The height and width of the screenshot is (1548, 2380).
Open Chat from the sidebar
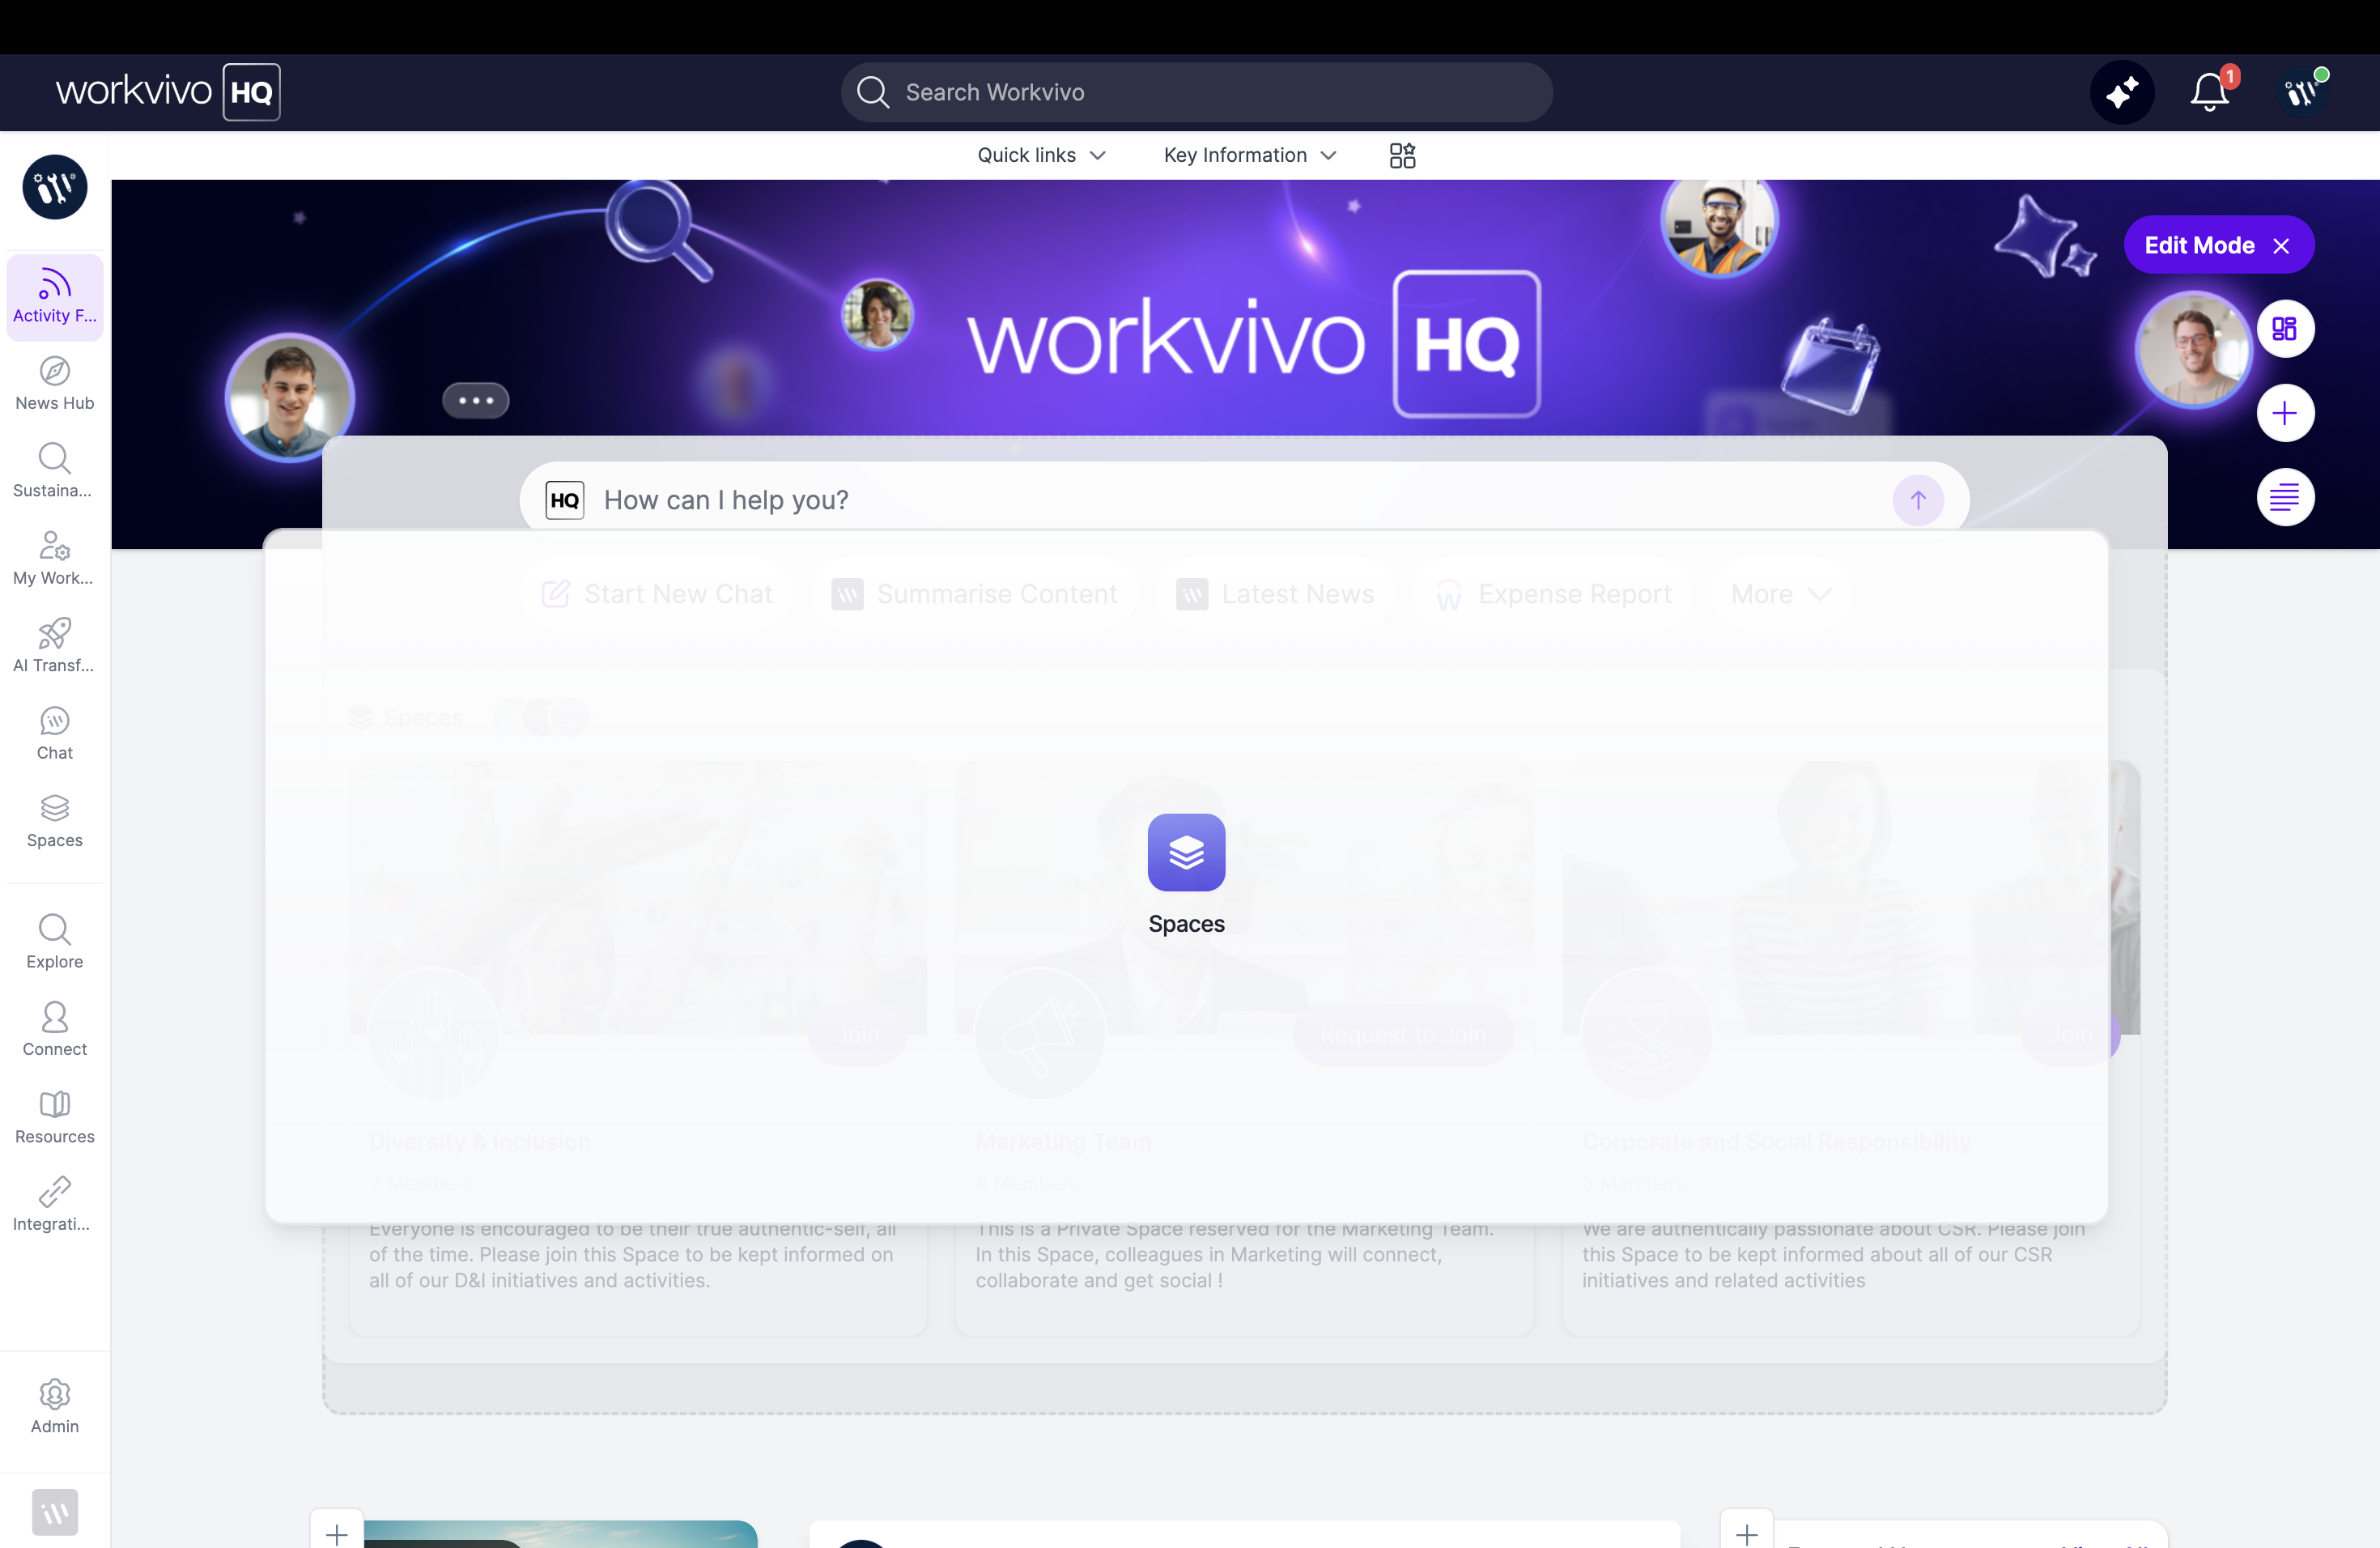[55, 735]
